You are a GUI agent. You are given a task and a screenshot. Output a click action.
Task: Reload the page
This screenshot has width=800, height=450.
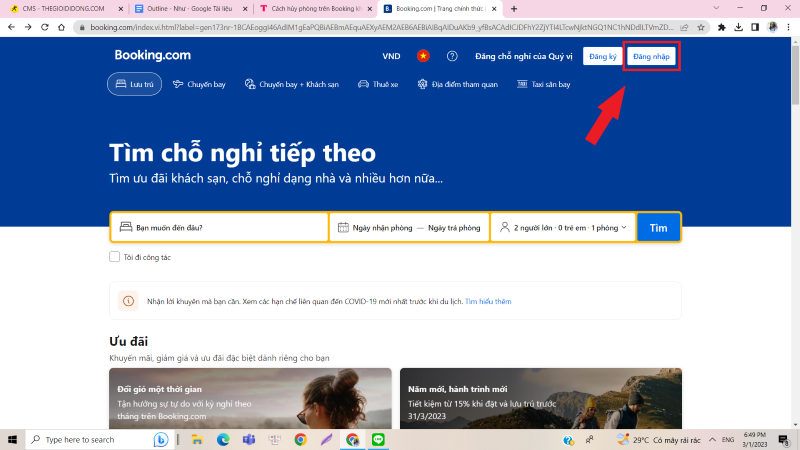pyautogui.click(x=45, y=27)
